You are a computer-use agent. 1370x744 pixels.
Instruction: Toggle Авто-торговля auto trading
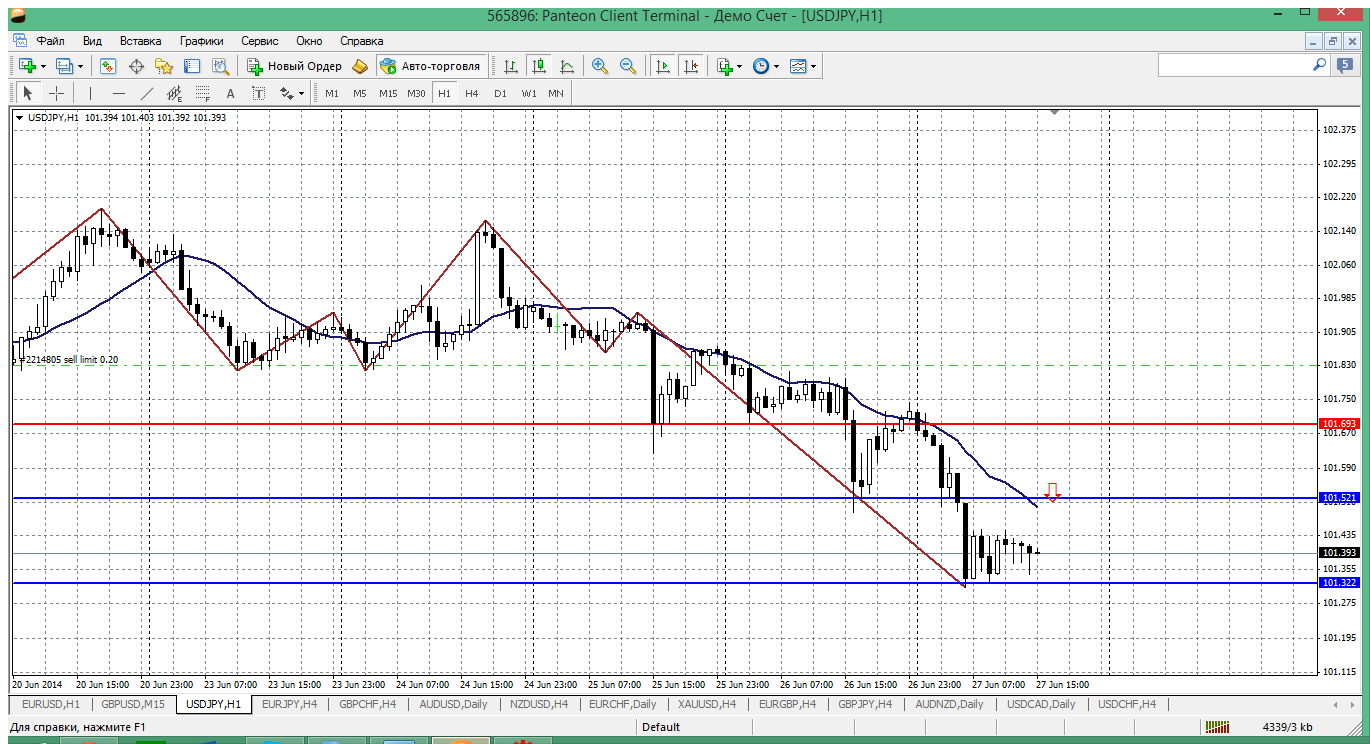pyautogui.click(x=431, y=66)
